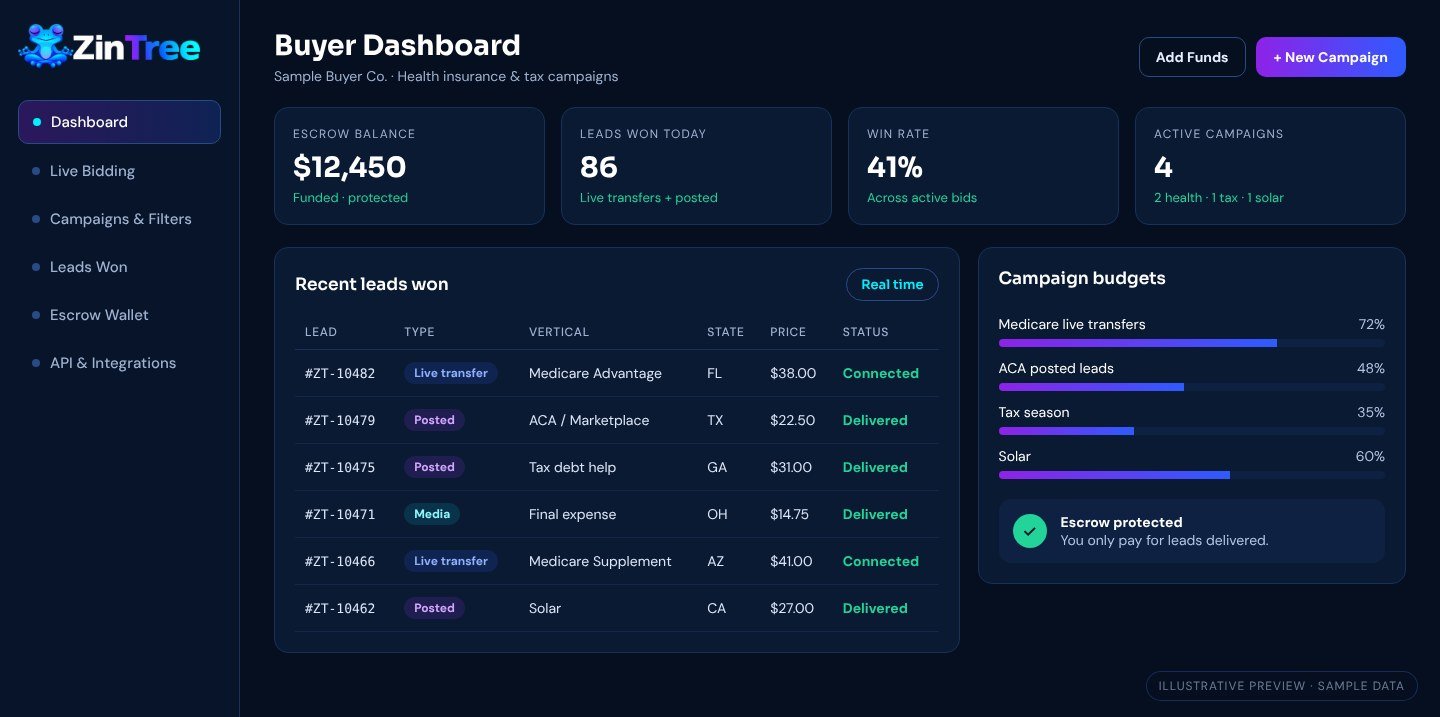Open the Leads Won Today card

coord(696,166)
